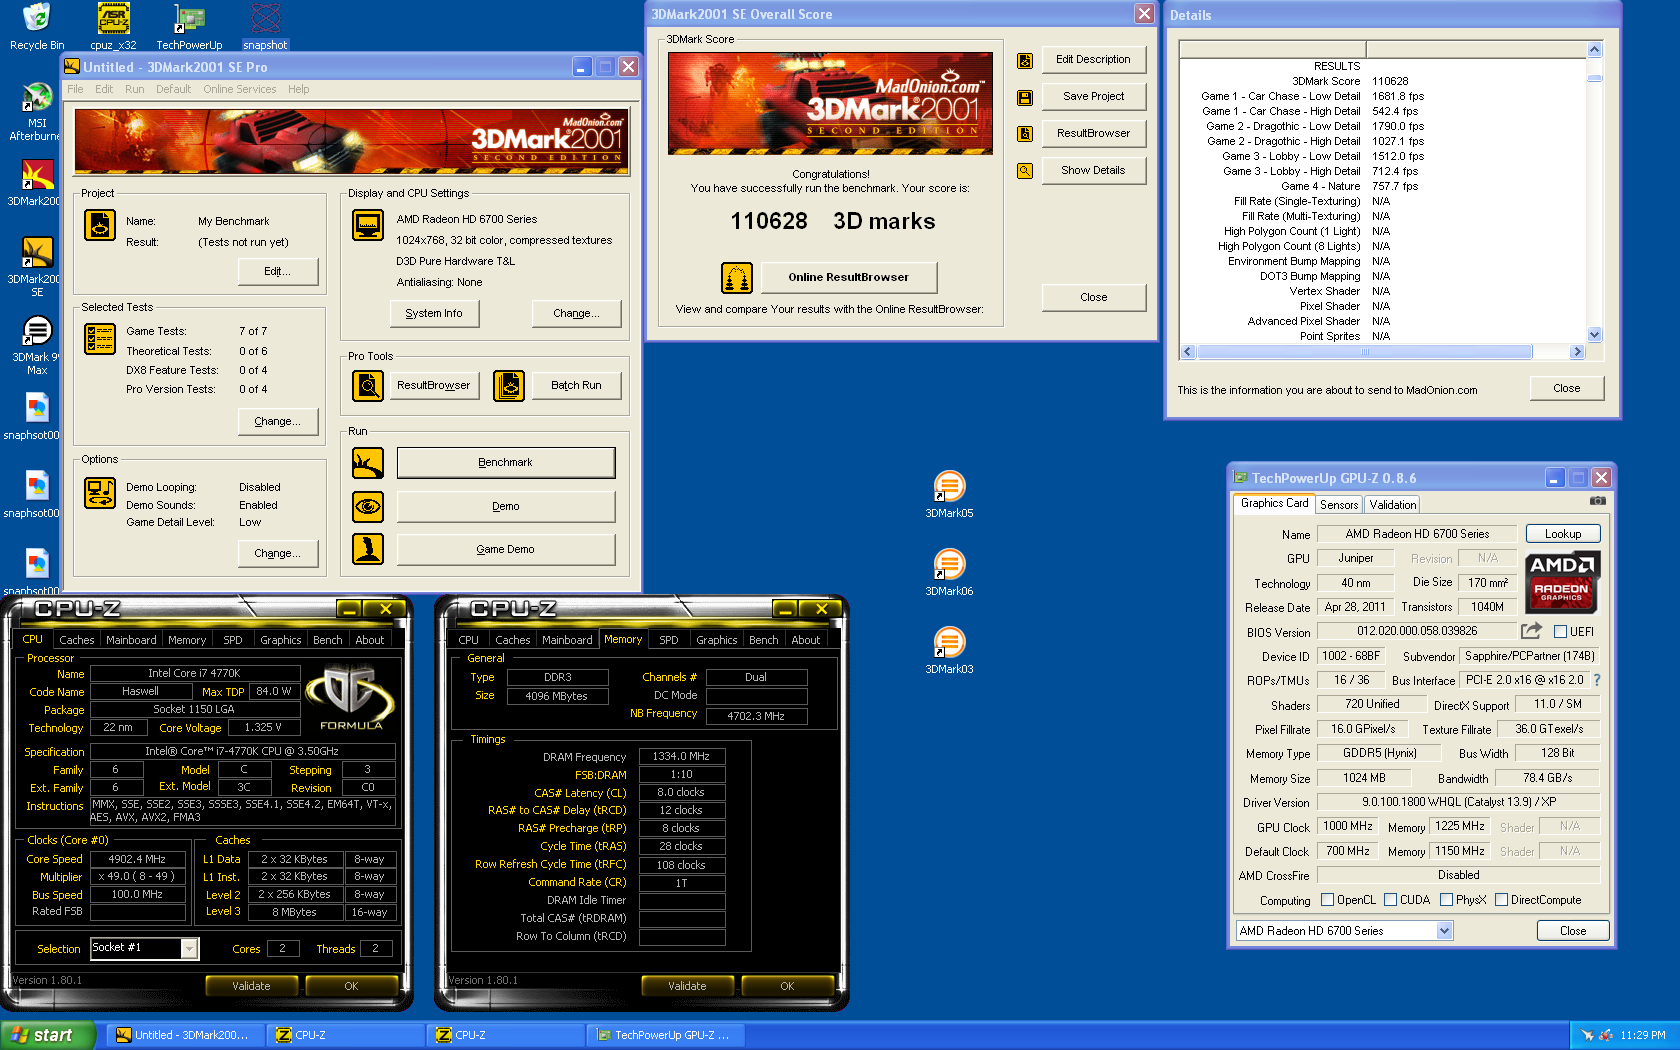Open the File menu in 3DMark2001
The image size is (1680, 1050).
[75, 89]
